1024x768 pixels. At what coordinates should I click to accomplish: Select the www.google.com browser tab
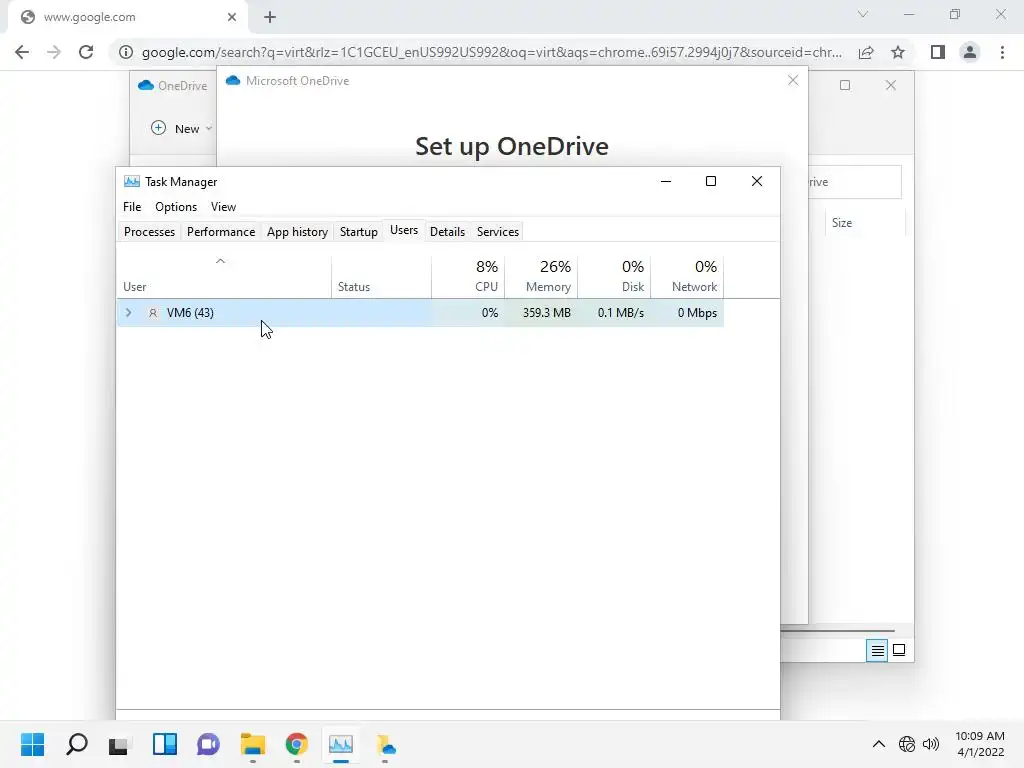(129, 18)
